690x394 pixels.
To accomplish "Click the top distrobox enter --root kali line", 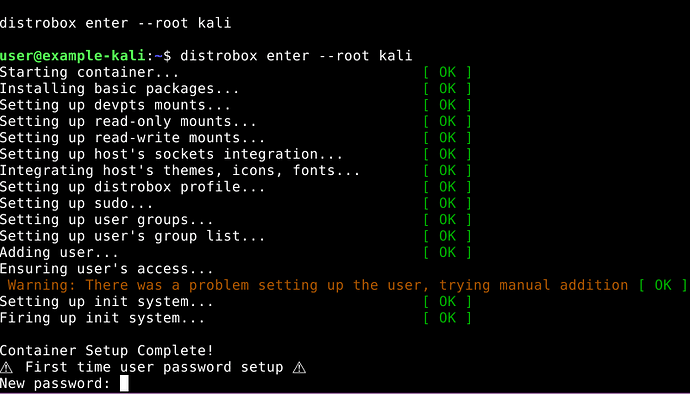I will coord(115,23).
